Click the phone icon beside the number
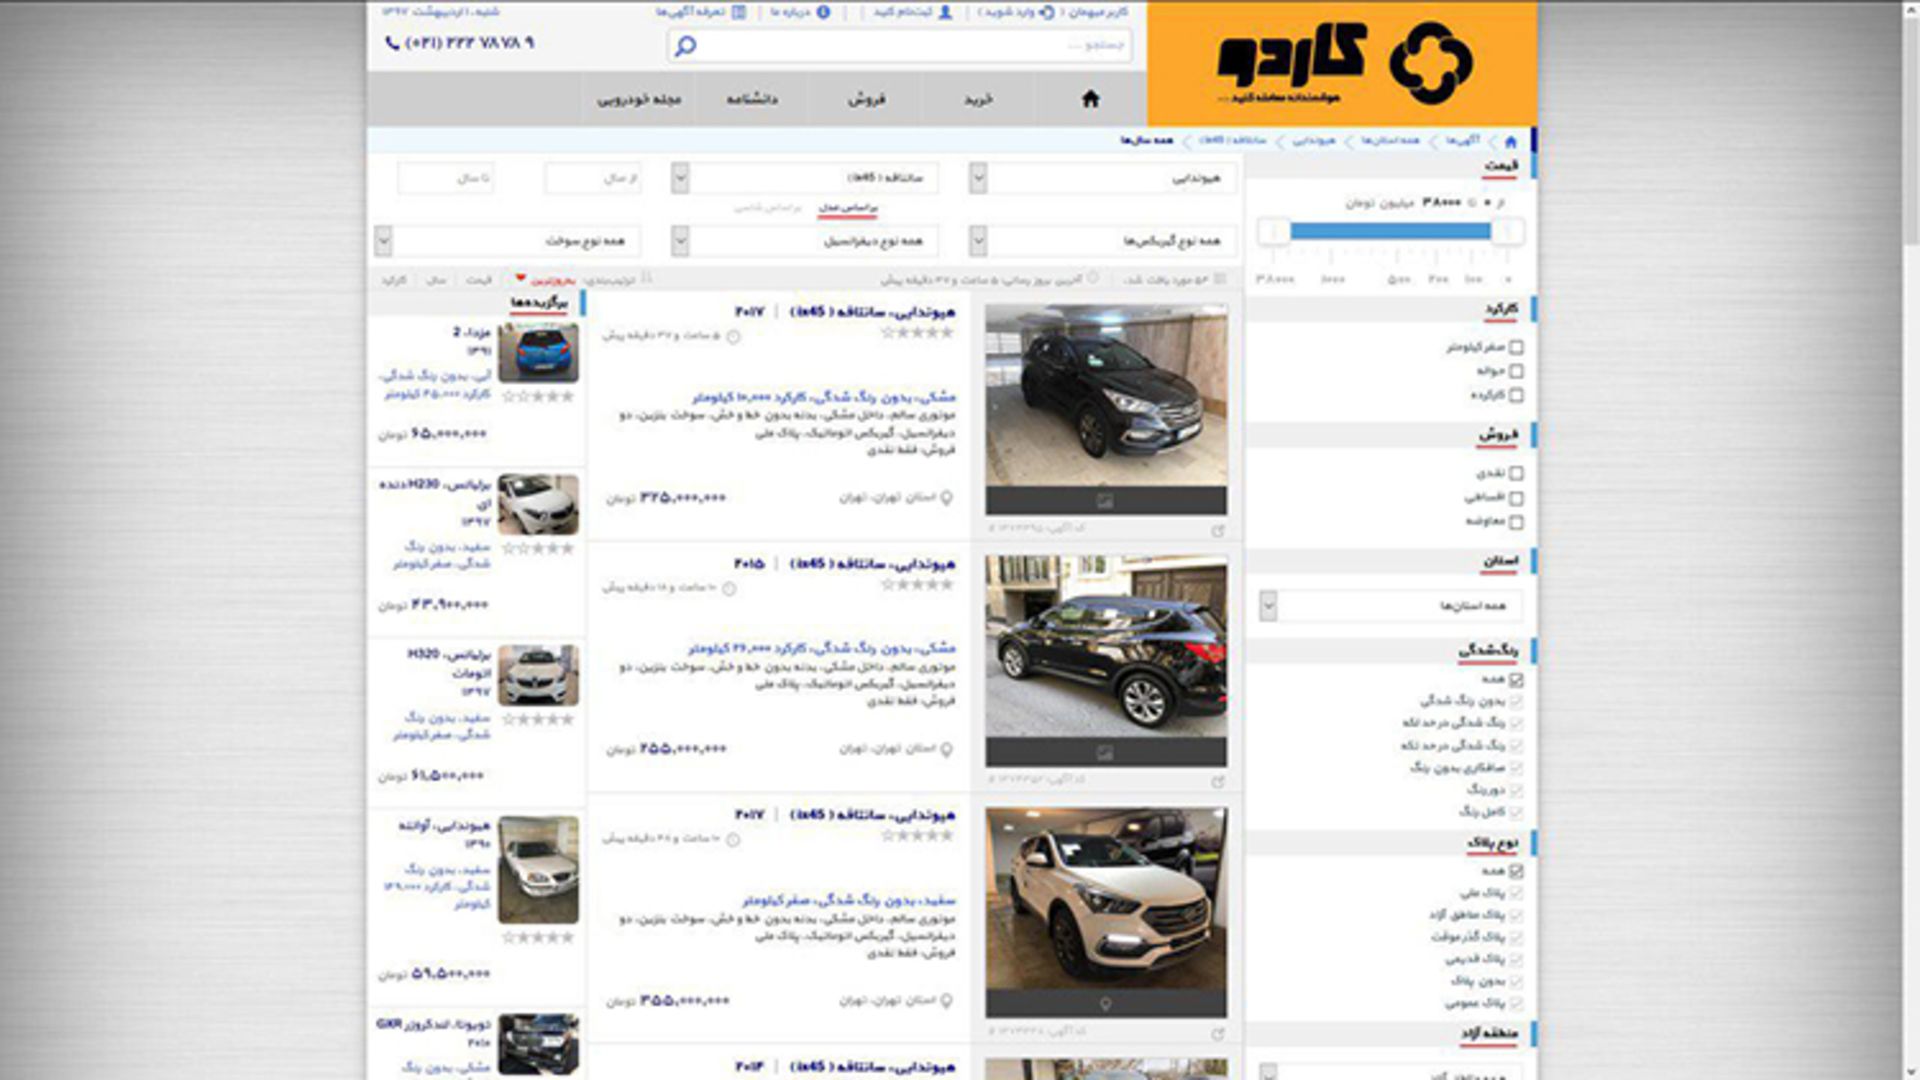 [x=392, y=43]
